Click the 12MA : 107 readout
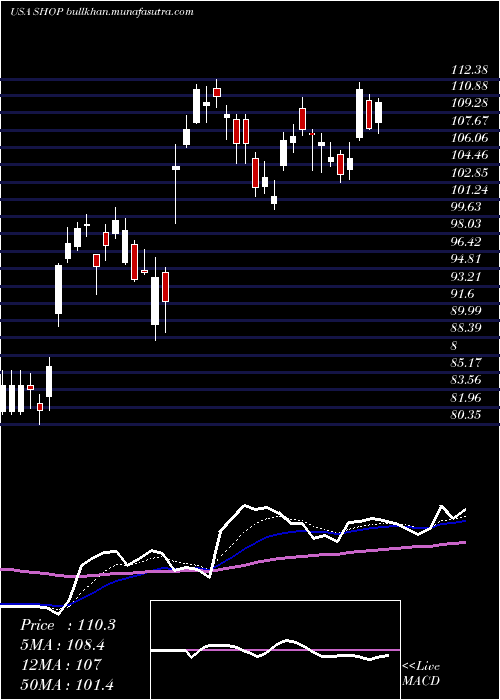The width and height of the screenshot is (500, 700). [61, 665]
